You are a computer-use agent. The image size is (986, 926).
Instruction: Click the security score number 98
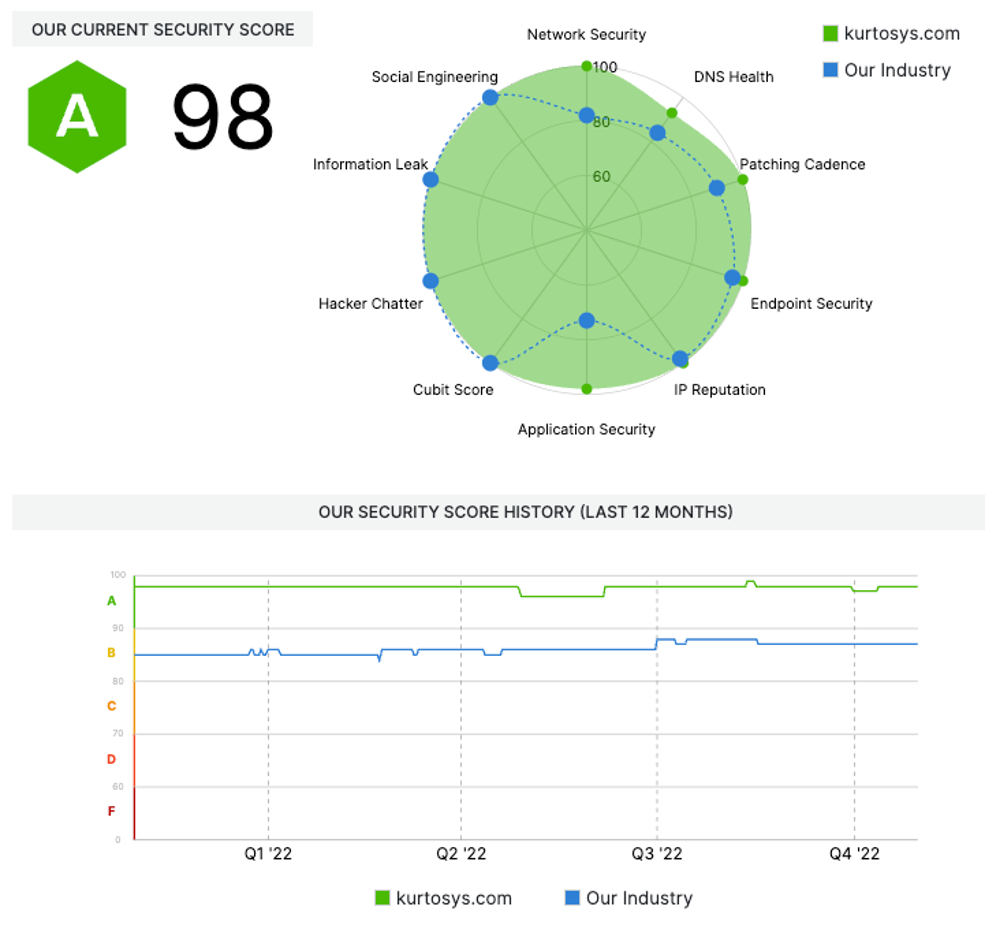223,118
